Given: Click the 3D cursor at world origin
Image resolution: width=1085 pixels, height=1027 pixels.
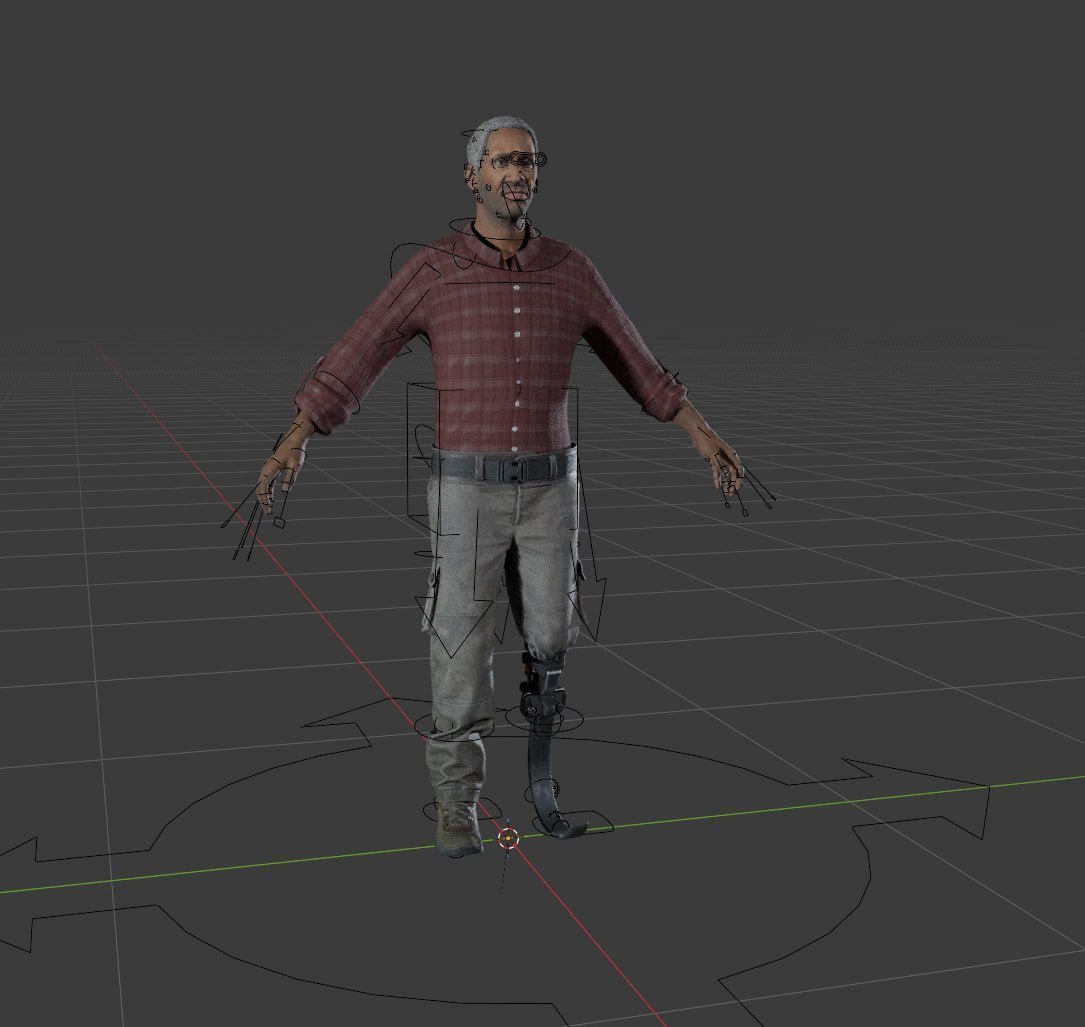Looking at the screenshot, I should click(x=509, y=839).
